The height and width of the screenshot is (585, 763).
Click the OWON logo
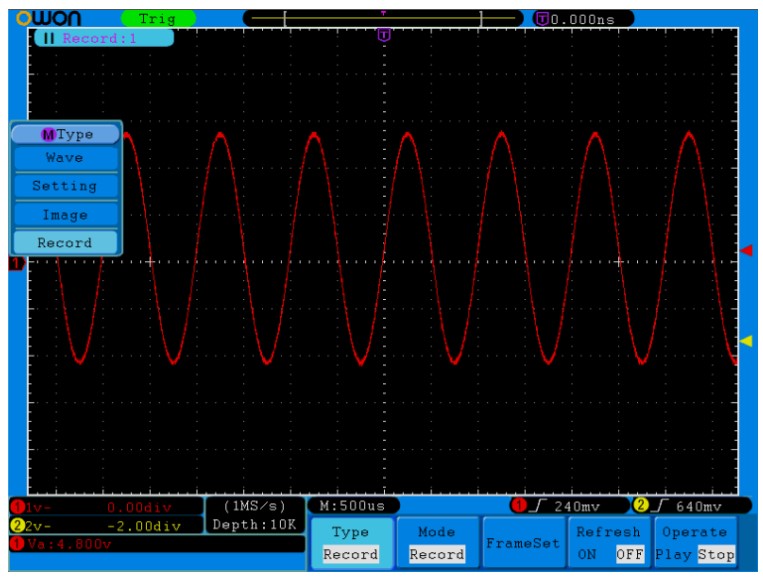coord(49,18)
